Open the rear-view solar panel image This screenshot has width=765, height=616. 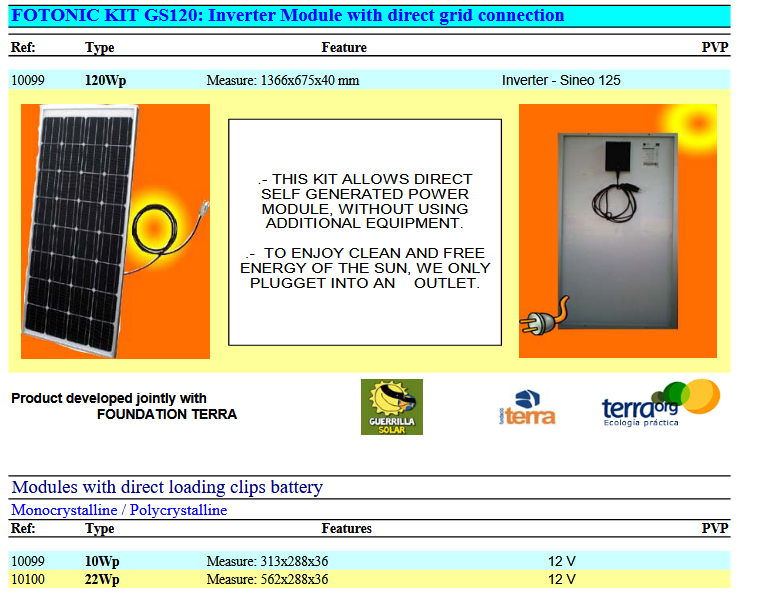pos(617,230)
